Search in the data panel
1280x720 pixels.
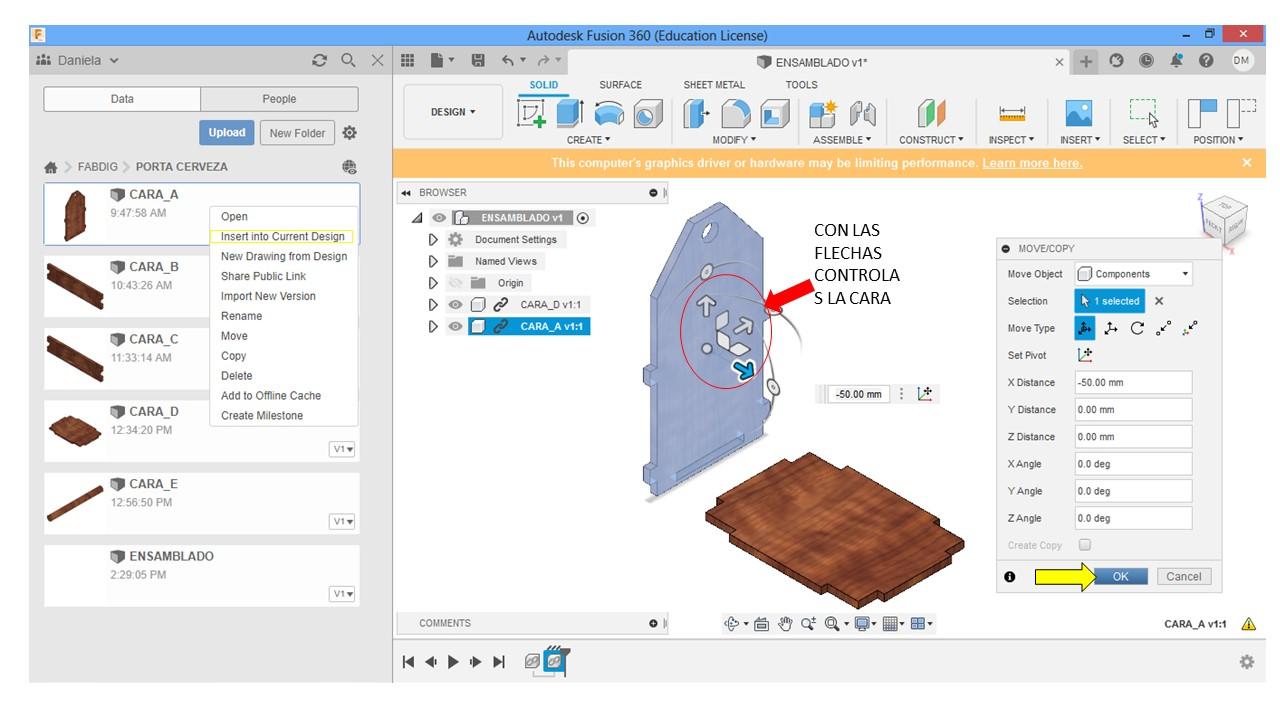click(348, 61)
